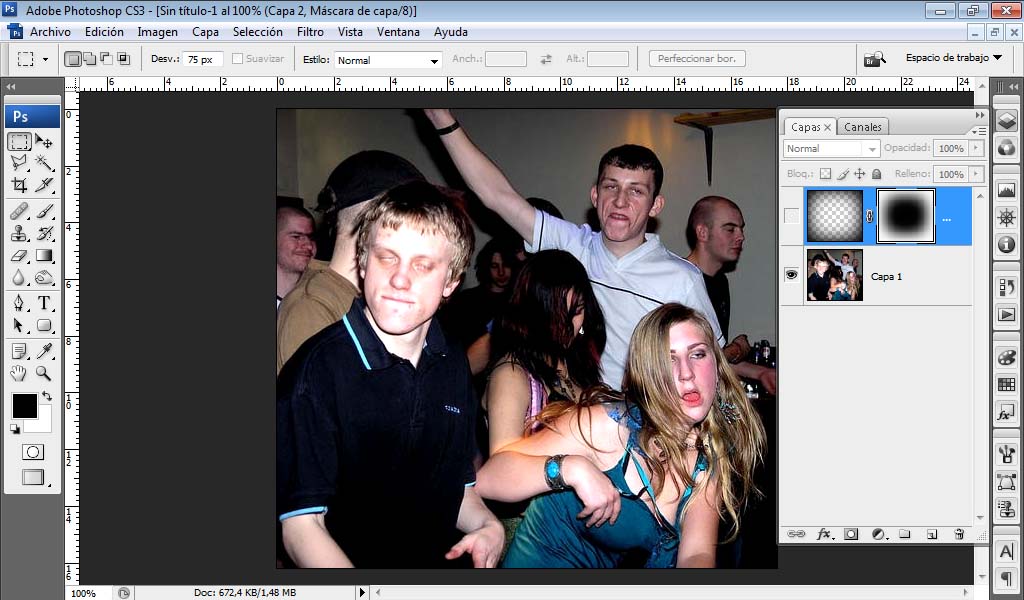Create new adjustment layer
Viewport: 1024px width, 600px height.
[878, 534]
